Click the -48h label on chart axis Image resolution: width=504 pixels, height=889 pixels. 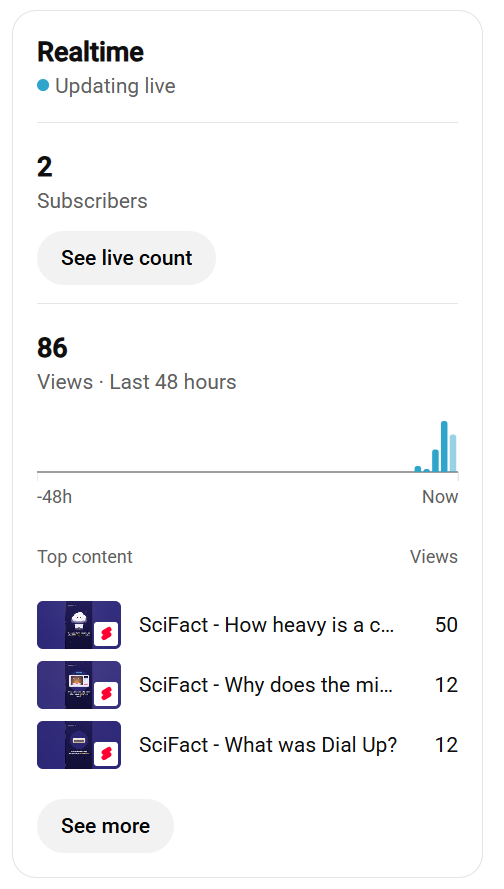[54, 497]
